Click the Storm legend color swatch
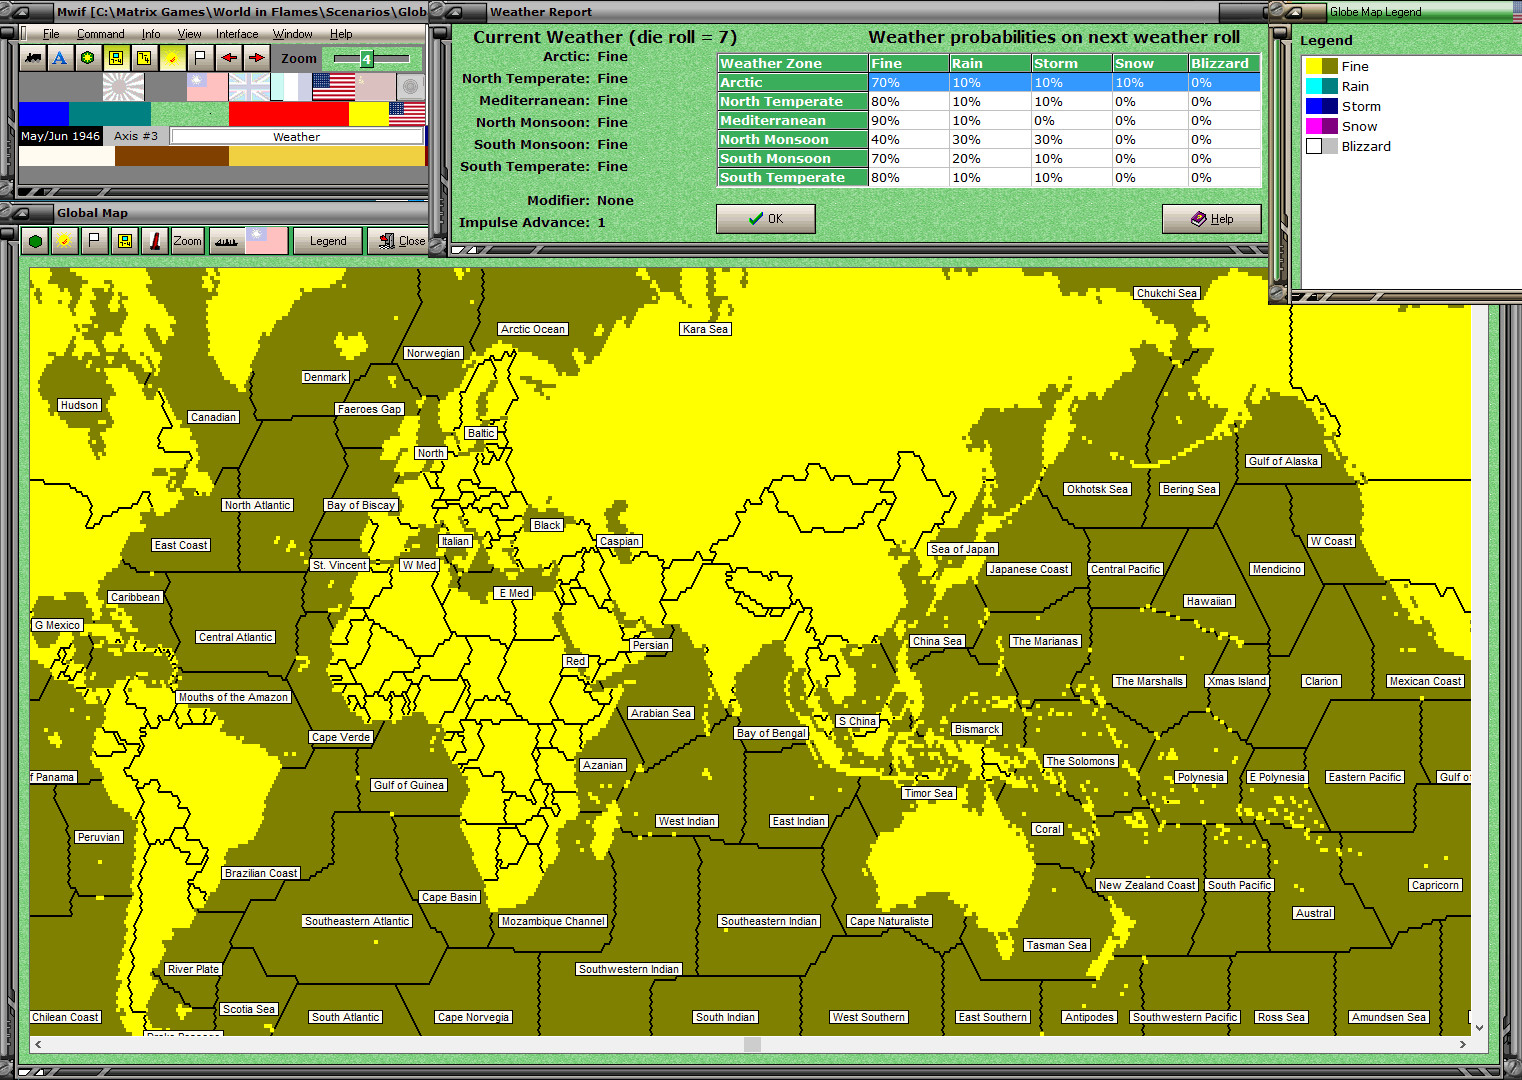1522x1080 pixels. 1321,106
